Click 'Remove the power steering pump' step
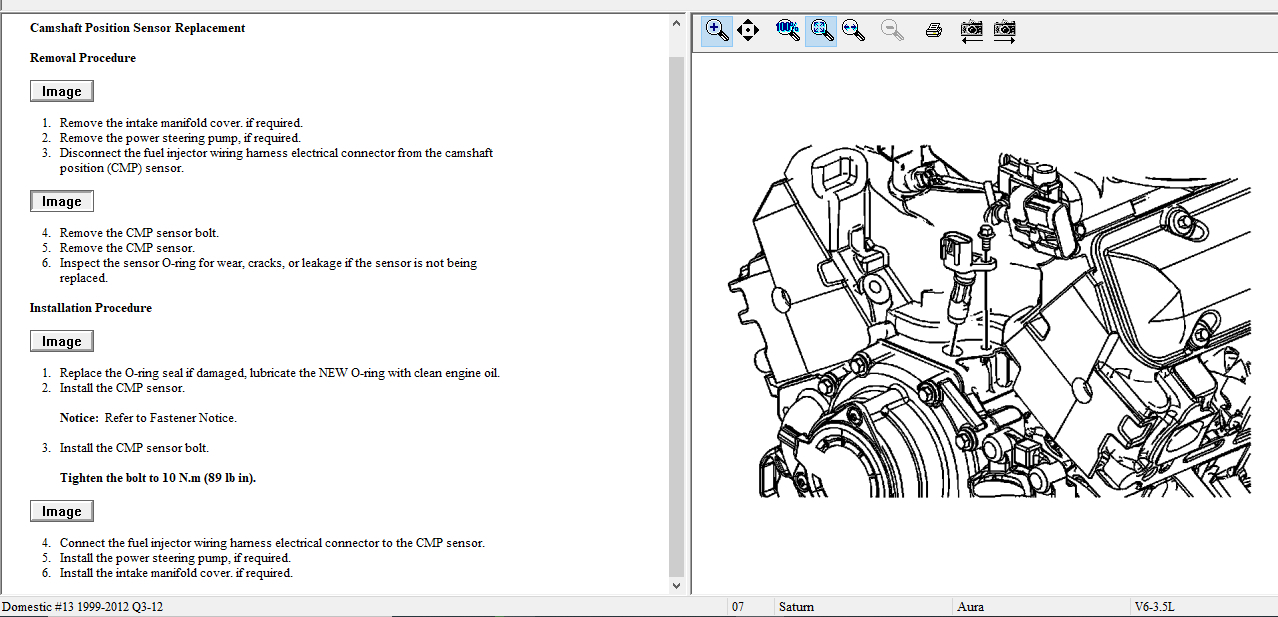 point(180,138)
